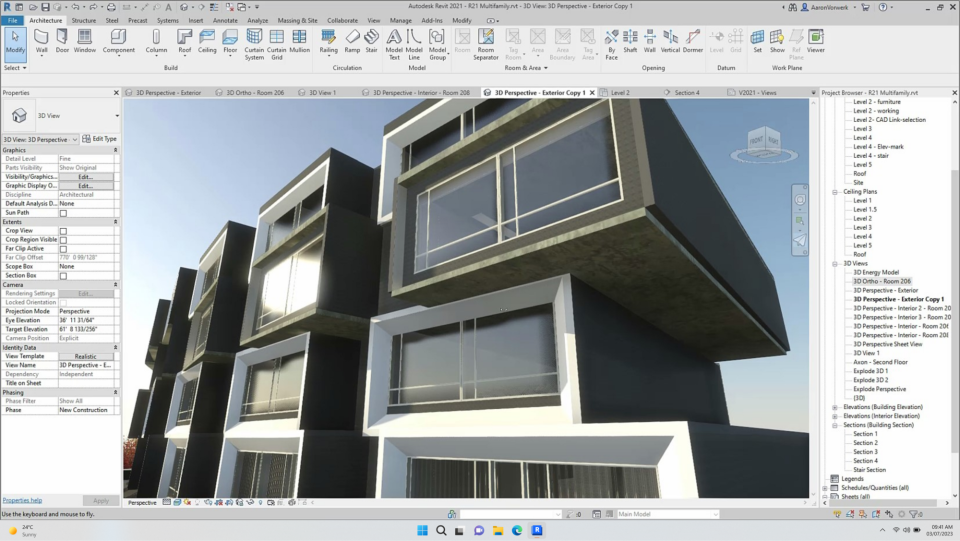Select the Curtain Grid tool

pyautogui.click(x=276, y=40)
